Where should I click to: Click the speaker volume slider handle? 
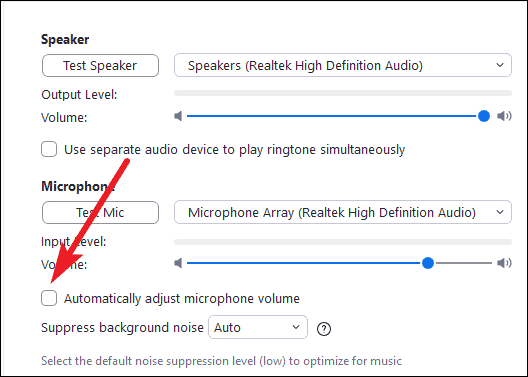point(484,116)
